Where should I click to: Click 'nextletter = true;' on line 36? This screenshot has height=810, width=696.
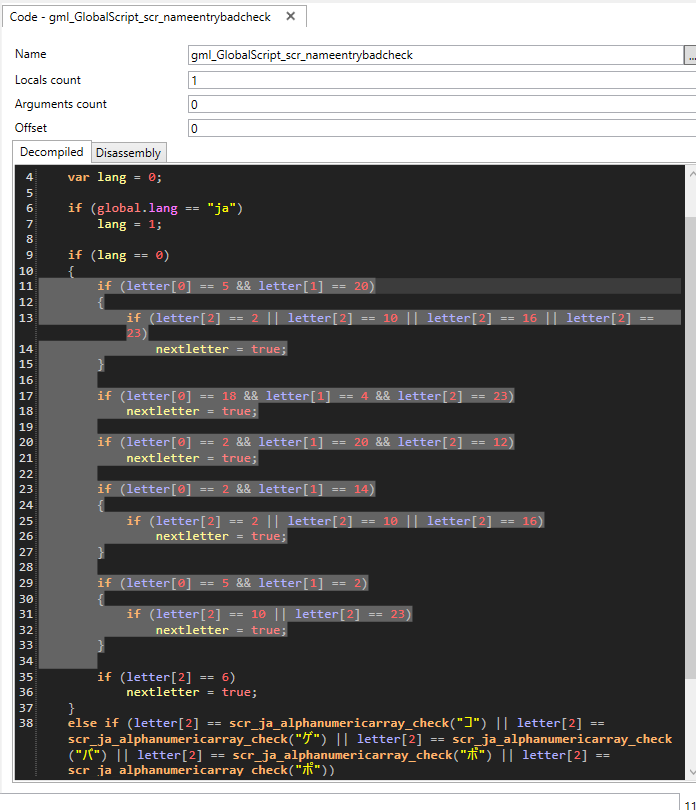point(192,692)
